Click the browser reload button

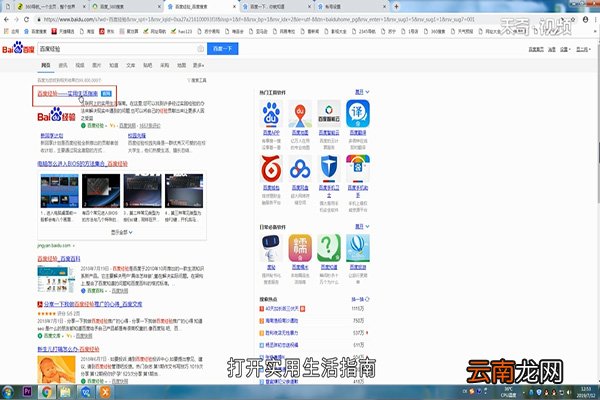coord(26,19)
